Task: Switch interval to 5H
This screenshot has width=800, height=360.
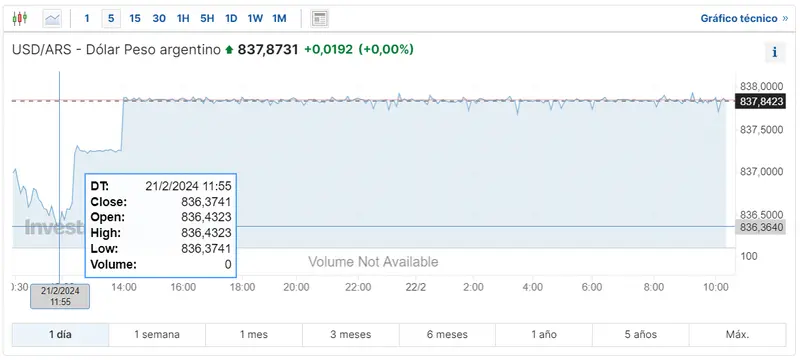Action: click(207, 19)
